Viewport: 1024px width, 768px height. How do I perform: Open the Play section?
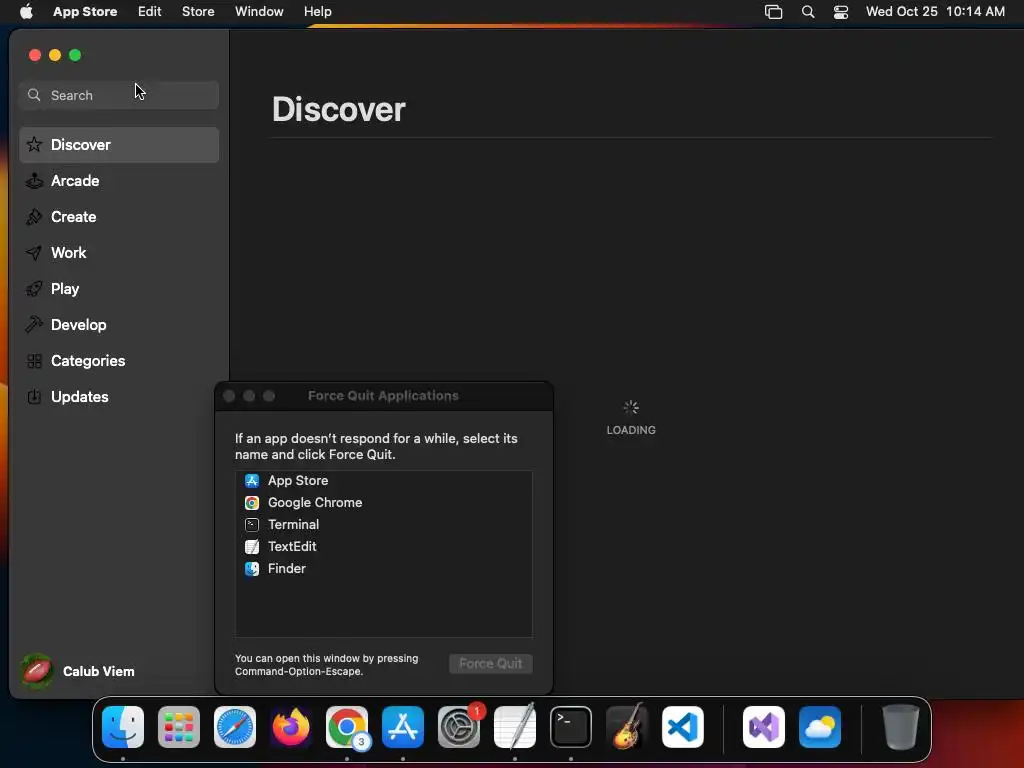coord(119,289)
